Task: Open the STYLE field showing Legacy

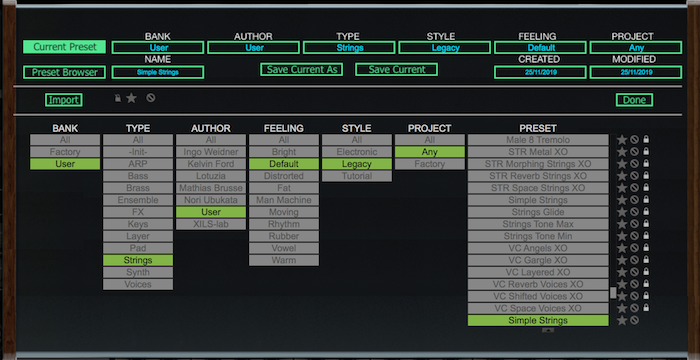Action: click(x=445, y=47)
